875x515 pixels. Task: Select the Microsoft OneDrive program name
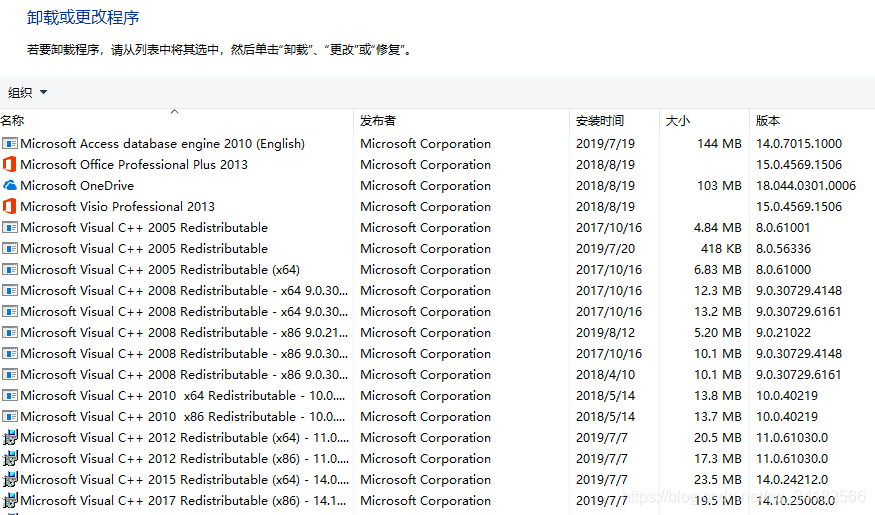coord(77,186)
